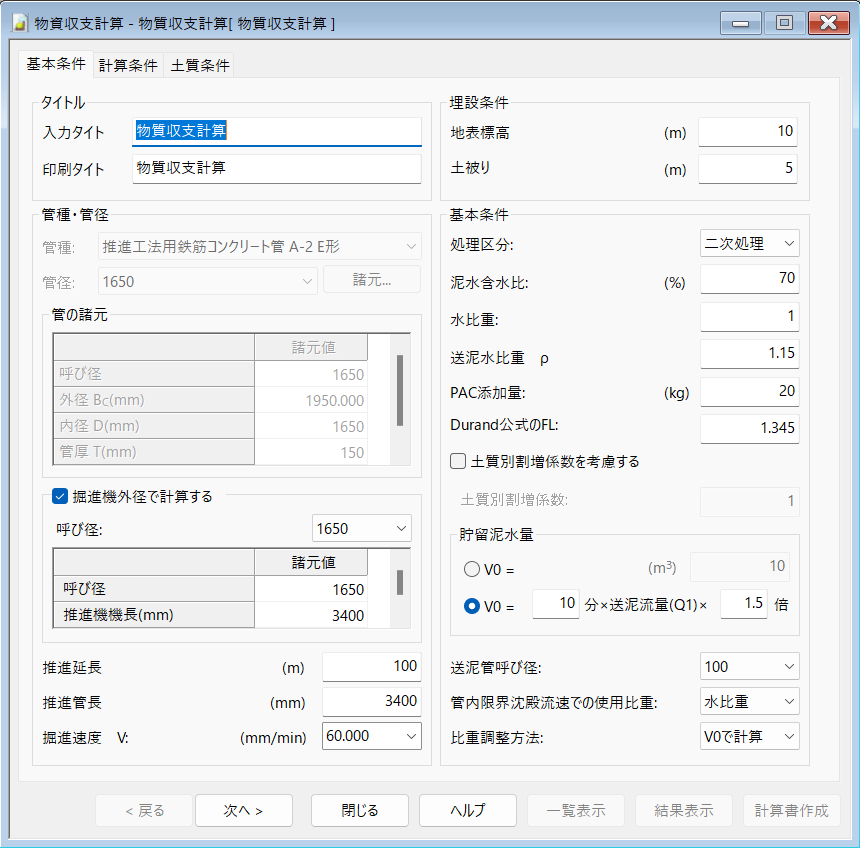The image size is (860, 848).
Task: Click the 次へ > button
Action: tap(243, 810)
